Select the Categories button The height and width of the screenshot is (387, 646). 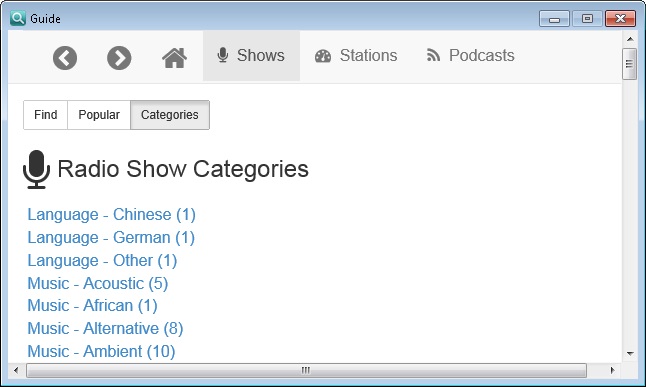coord(170,115)
